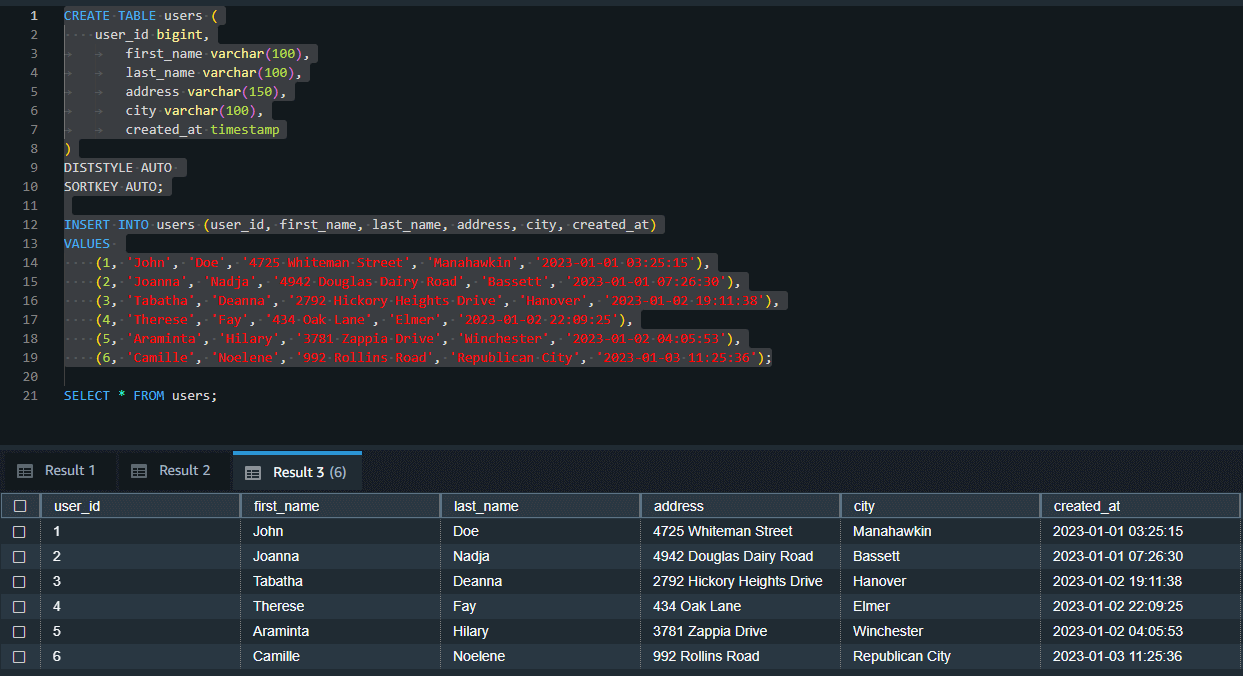Select the cell containing Winchester
Viewport: 1243px width, 676px height.
point(888,632)
